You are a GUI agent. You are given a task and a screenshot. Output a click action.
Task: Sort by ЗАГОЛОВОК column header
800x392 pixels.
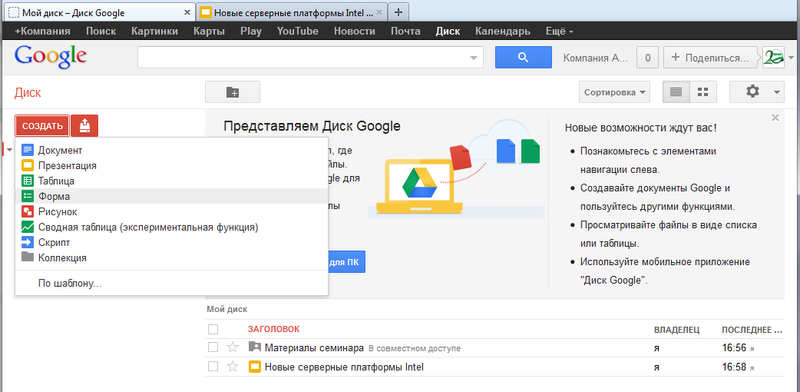tap(273, 329)
